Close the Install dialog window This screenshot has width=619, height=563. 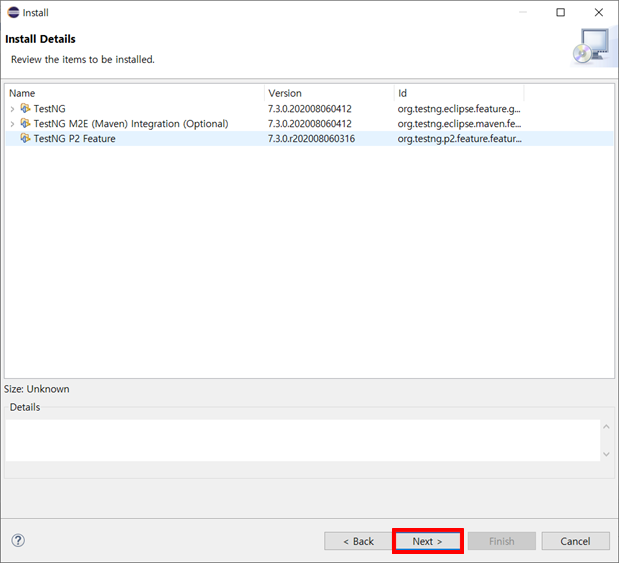598,12
